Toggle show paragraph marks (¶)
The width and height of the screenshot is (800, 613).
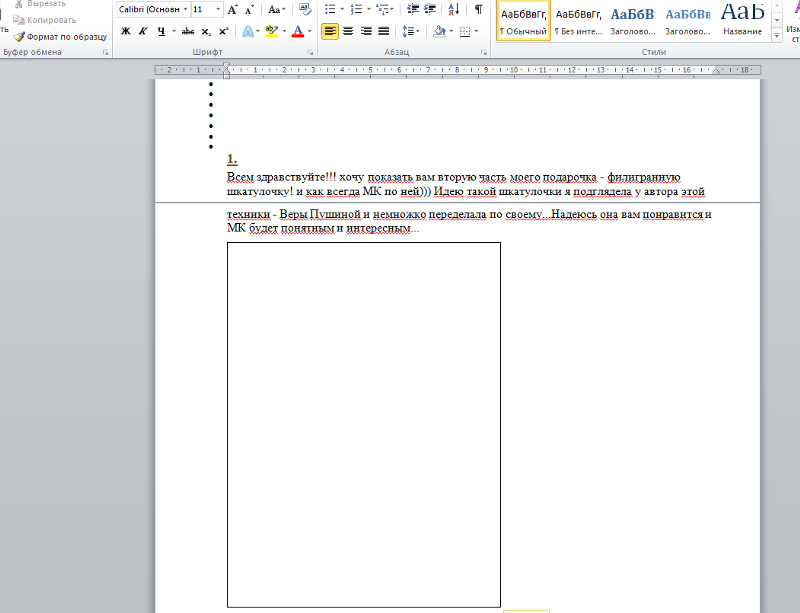tap(479, 9)
